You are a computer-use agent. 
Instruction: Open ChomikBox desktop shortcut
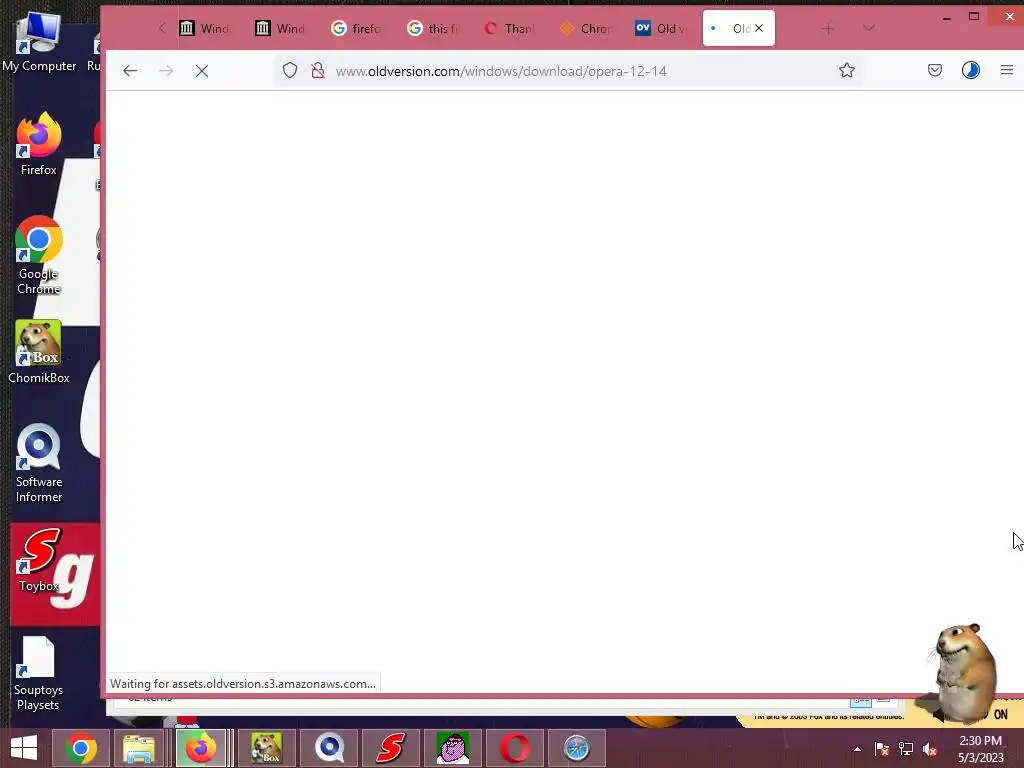(x=39, y=352)
